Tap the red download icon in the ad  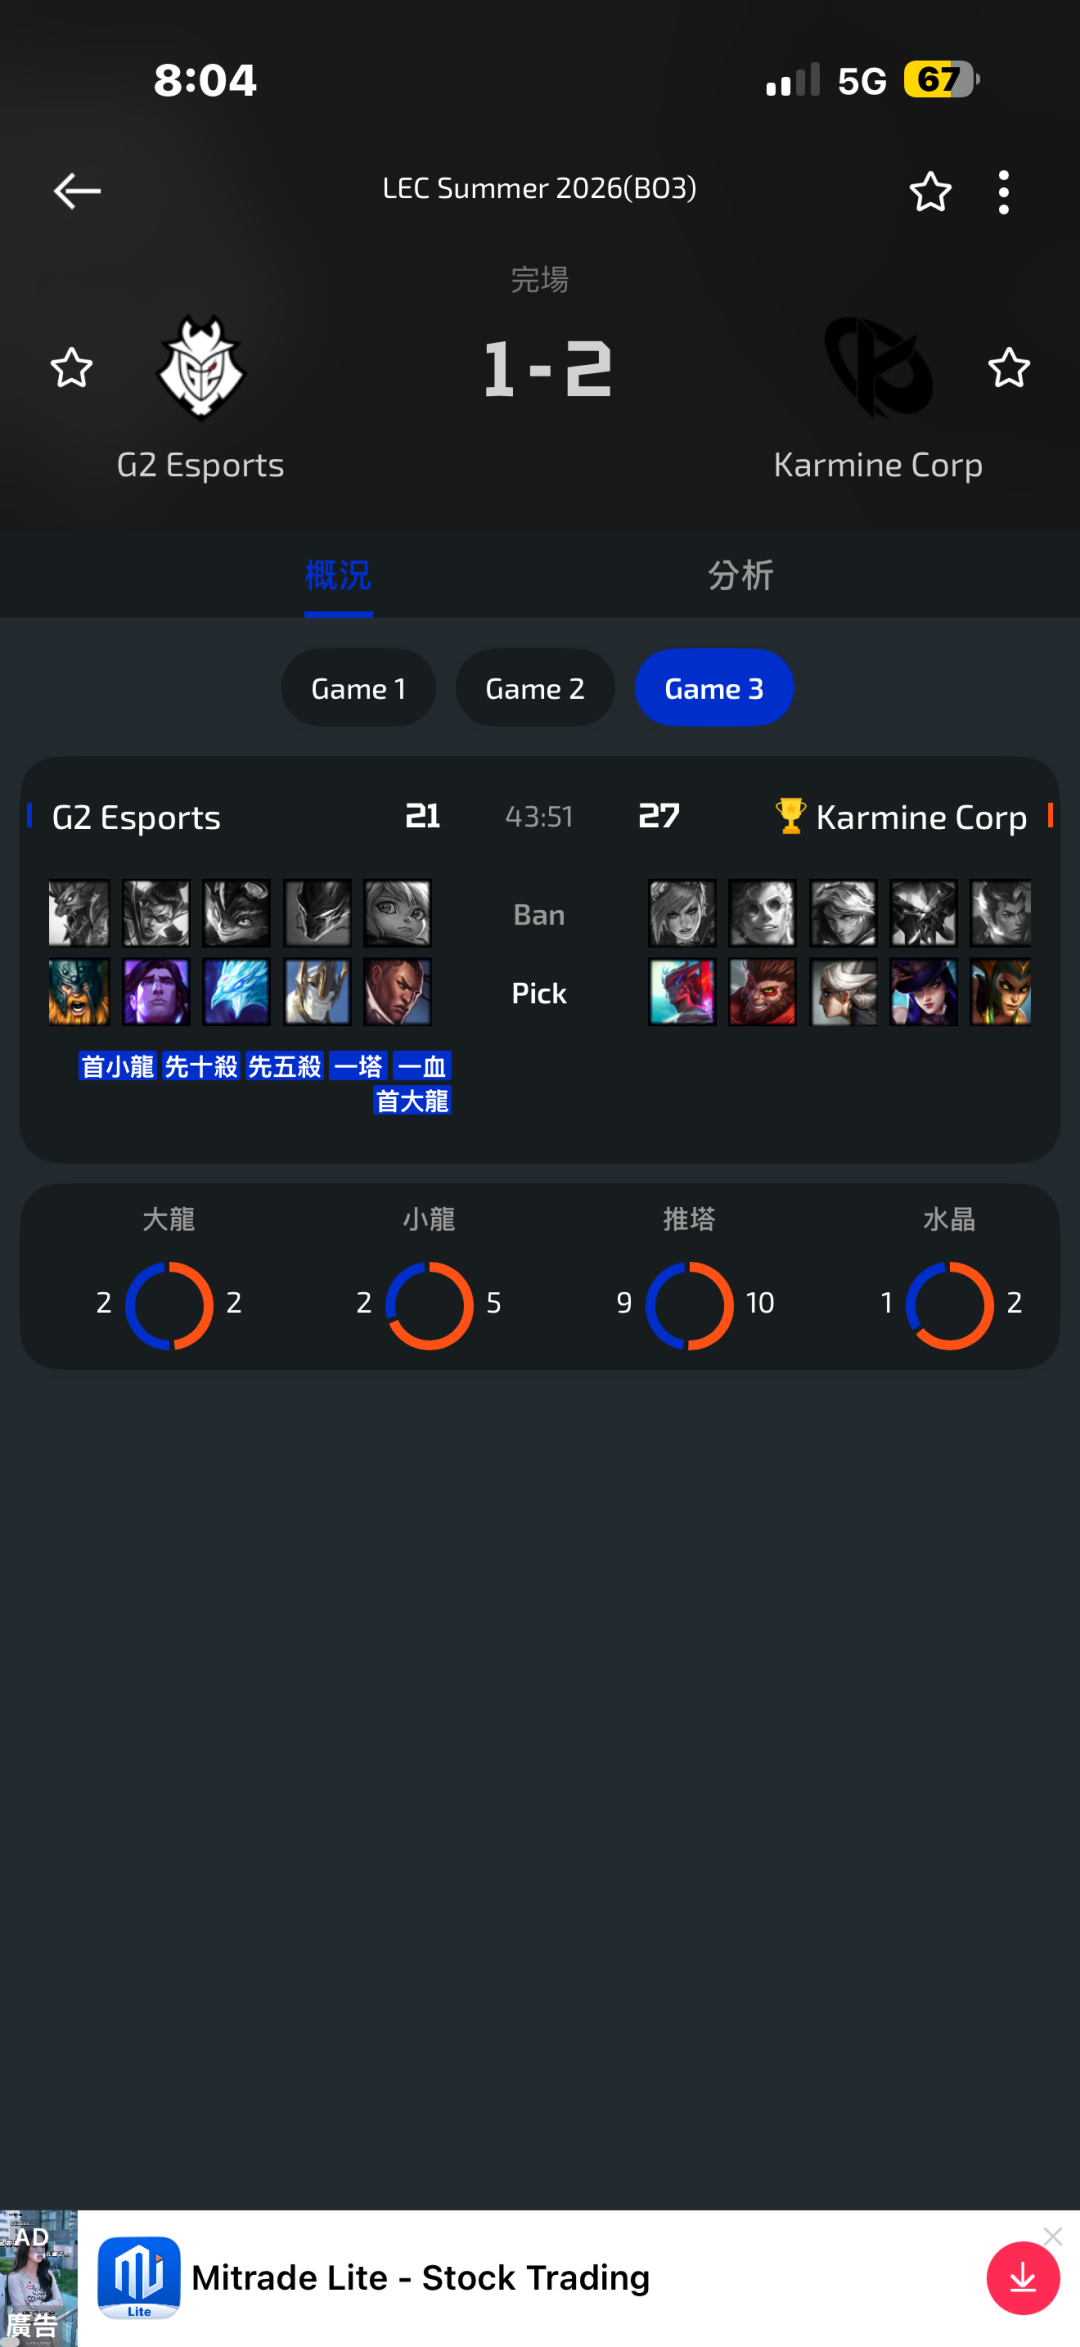point(1023,2278)
